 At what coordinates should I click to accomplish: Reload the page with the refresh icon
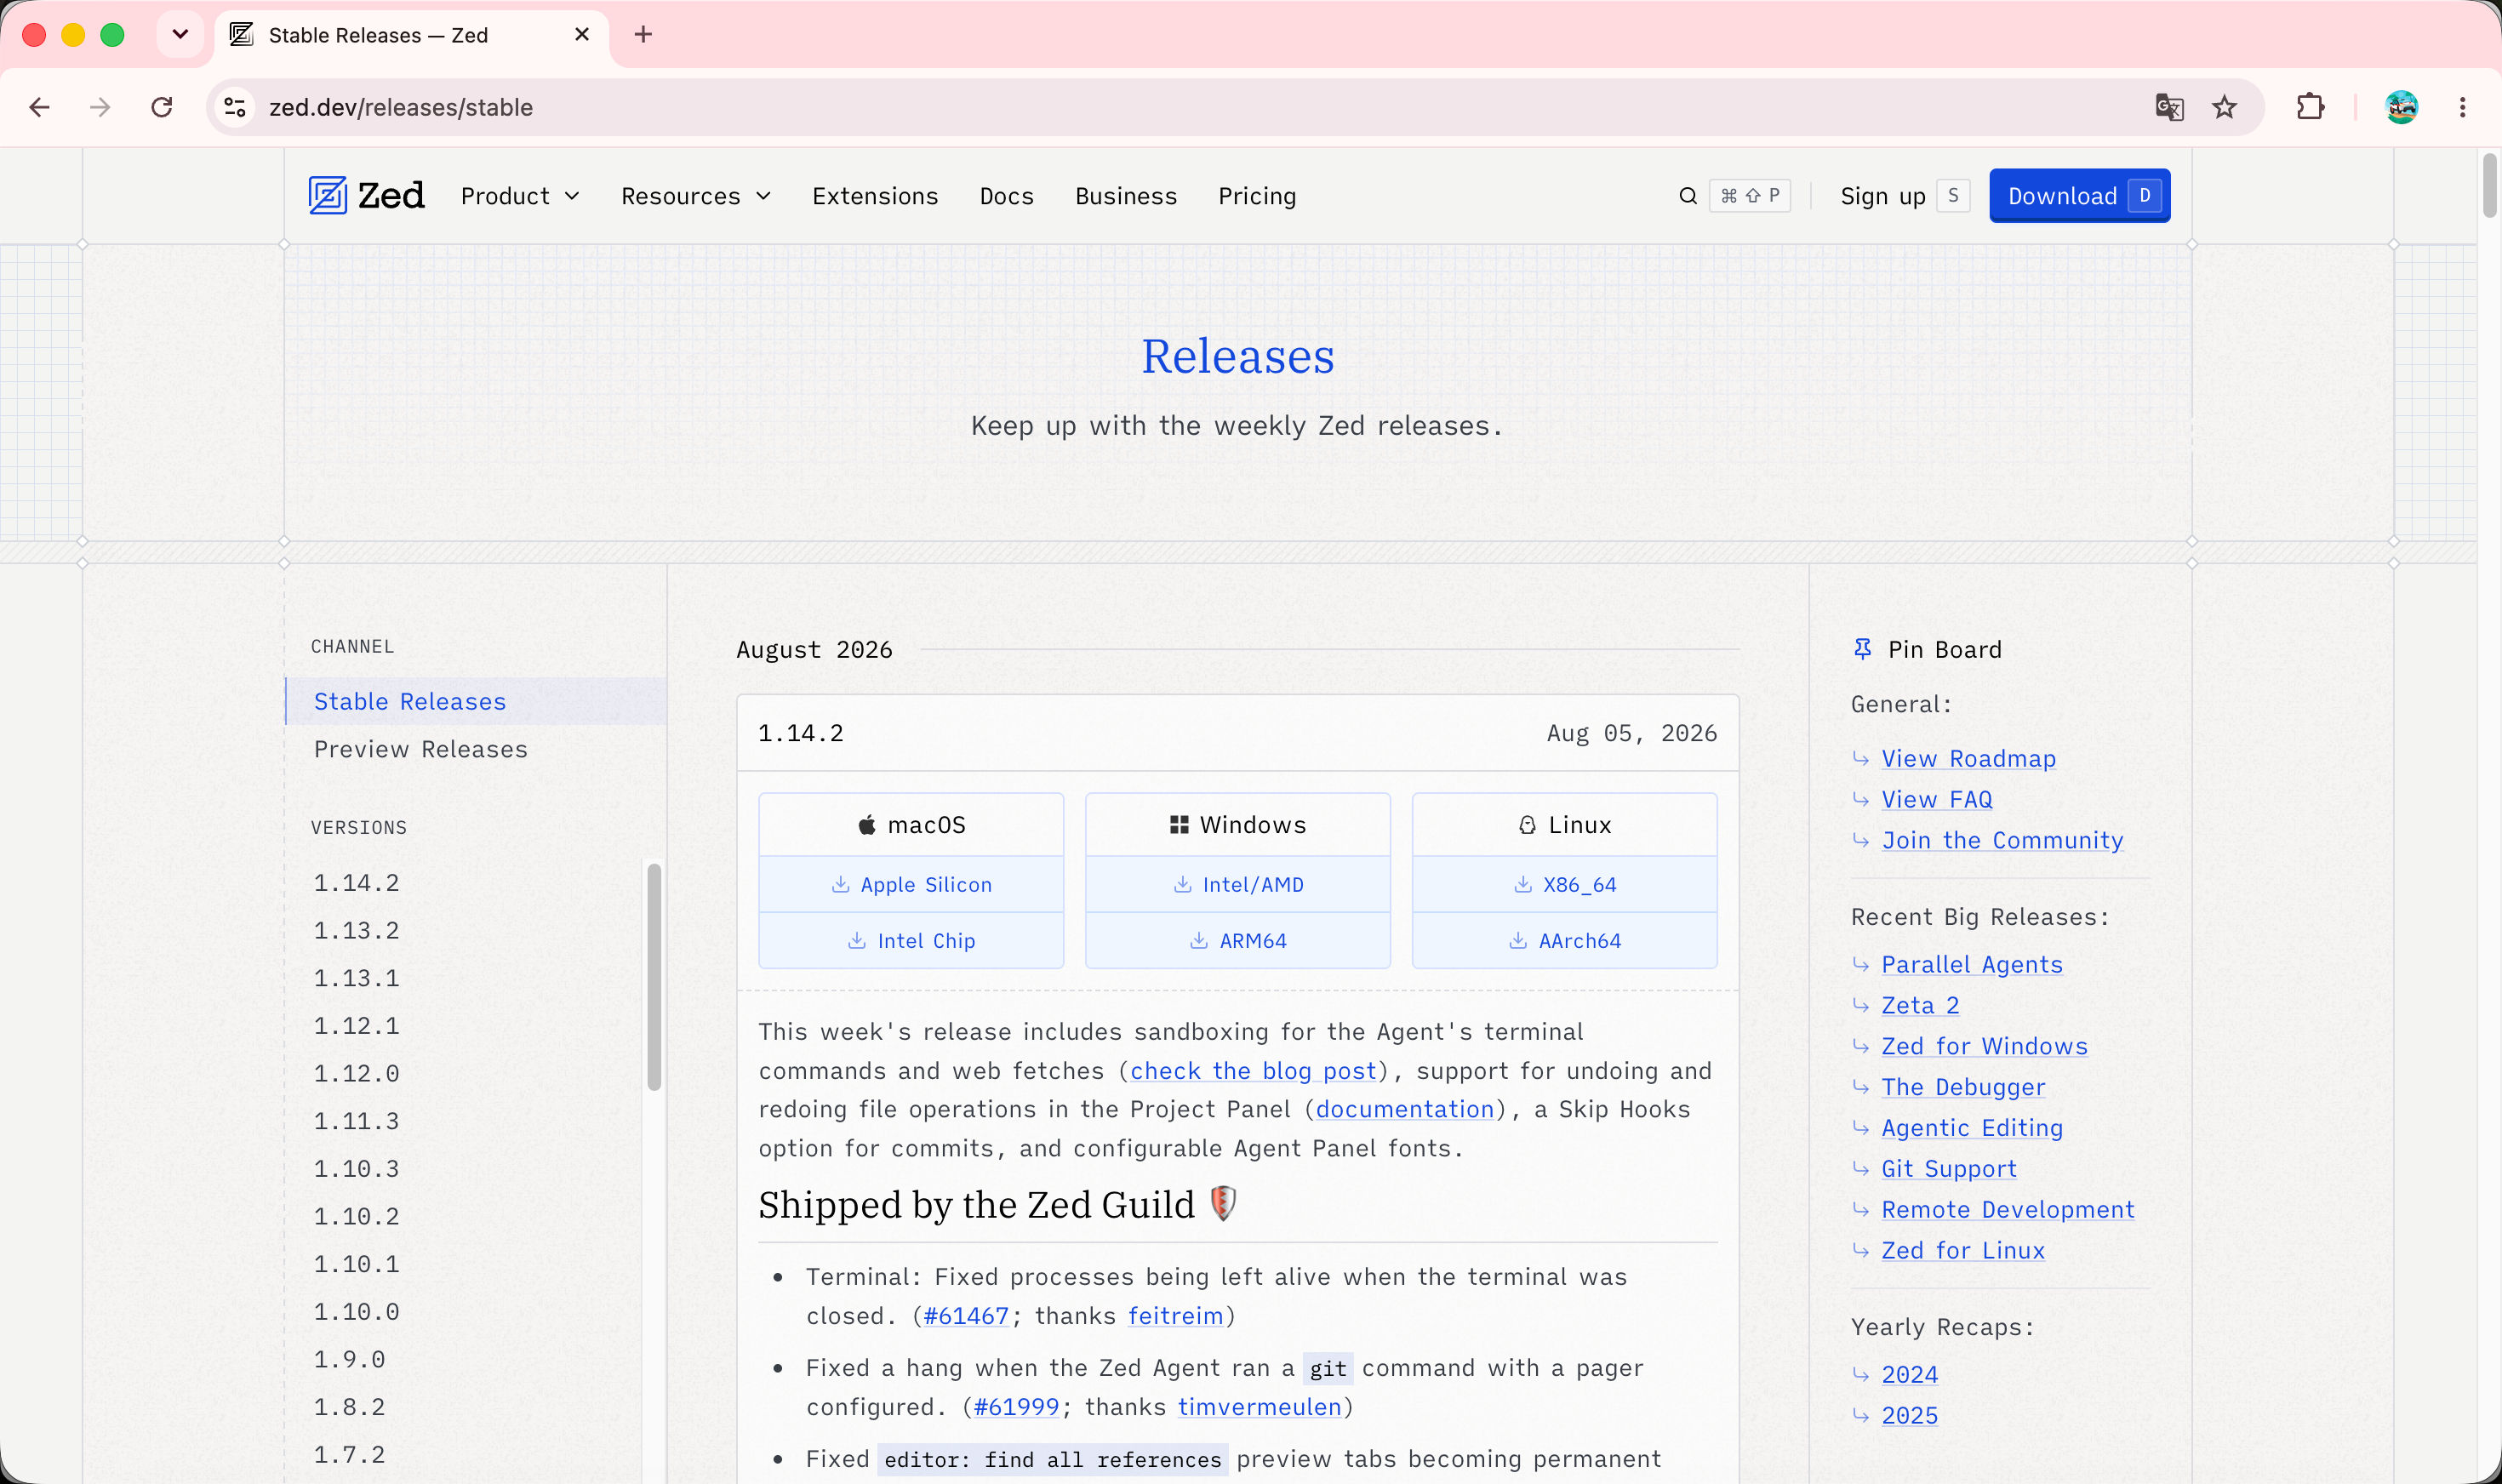tap(162, 107)
